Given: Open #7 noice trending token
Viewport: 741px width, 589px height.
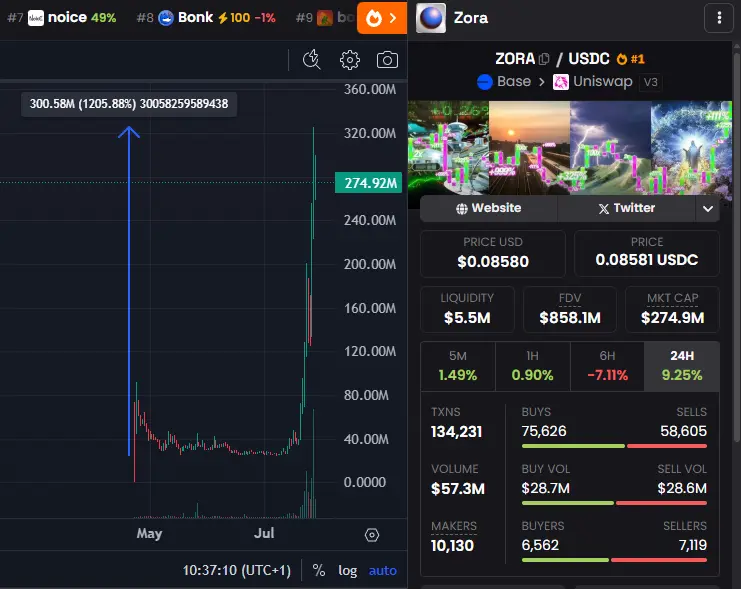Looking at the screenshot, I should tap(62, 18).
